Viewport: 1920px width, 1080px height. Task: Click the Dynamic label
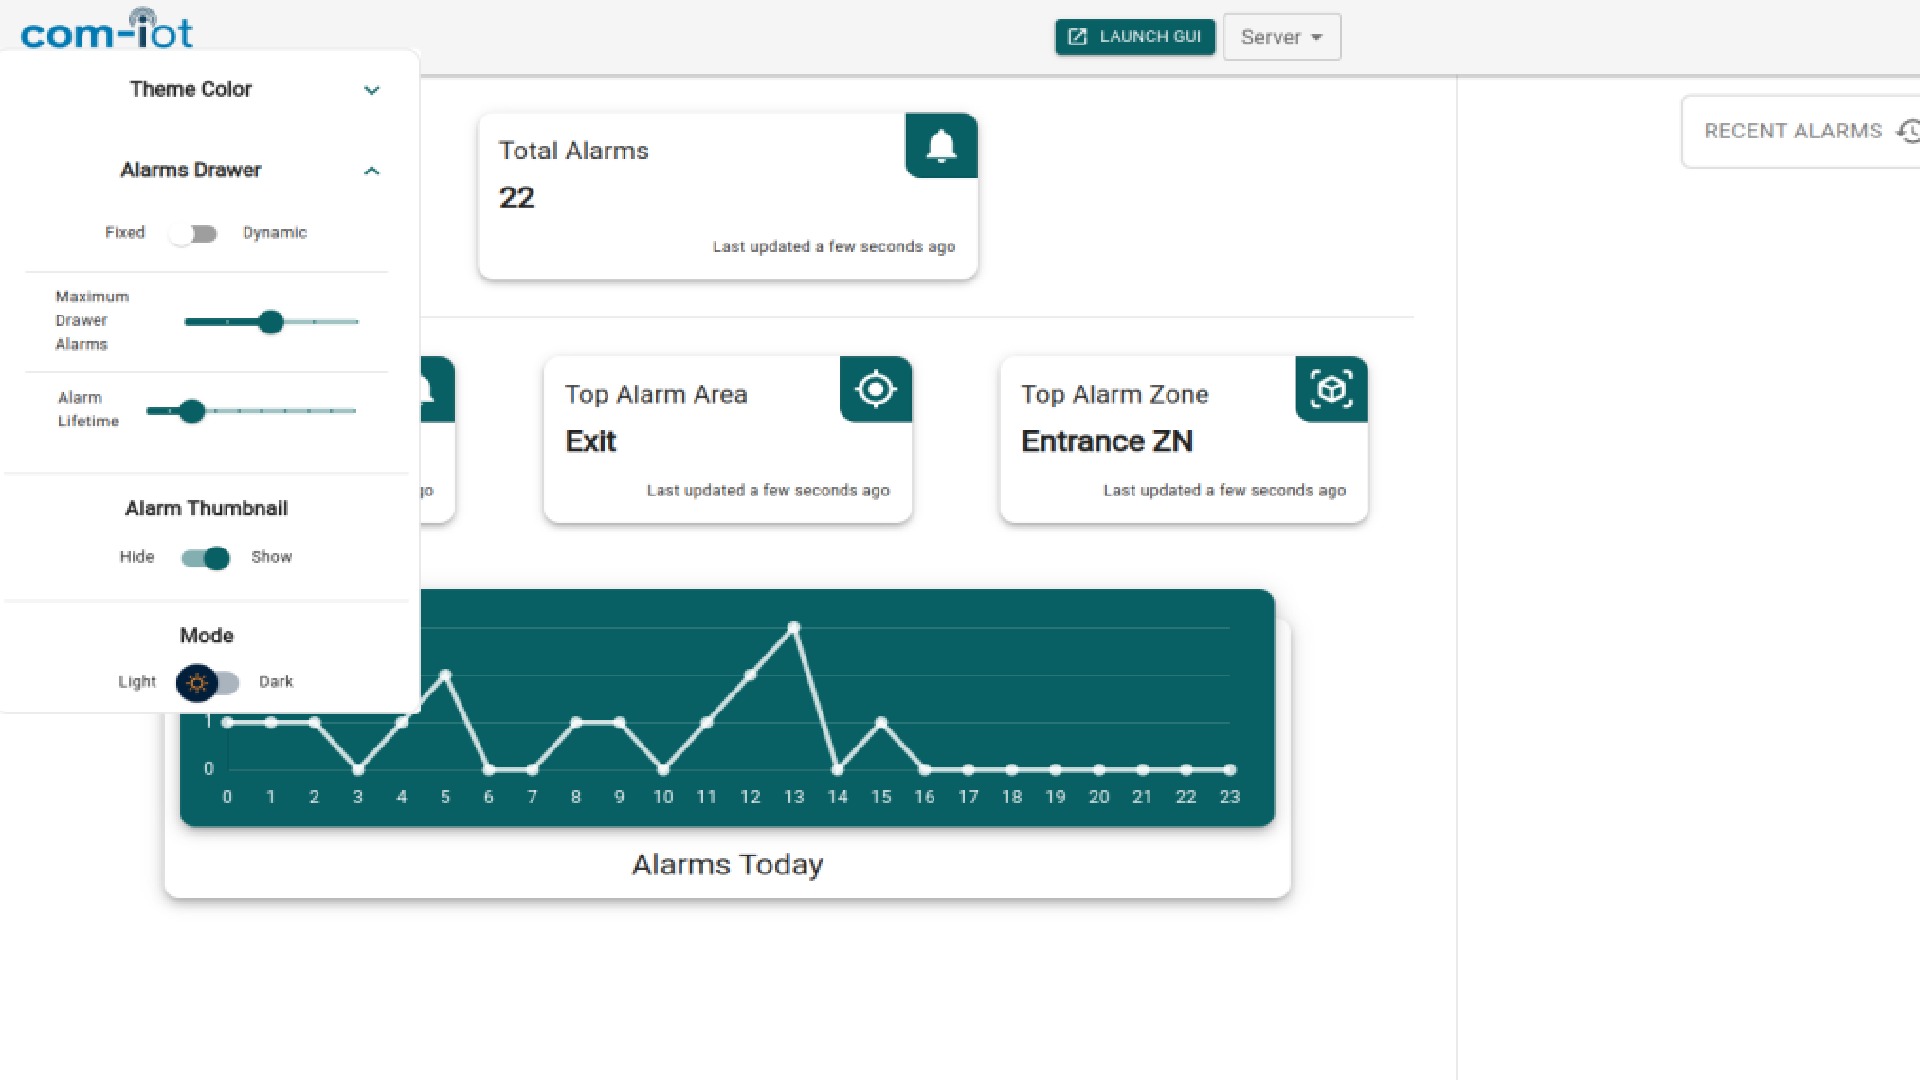tap(275, 233)
